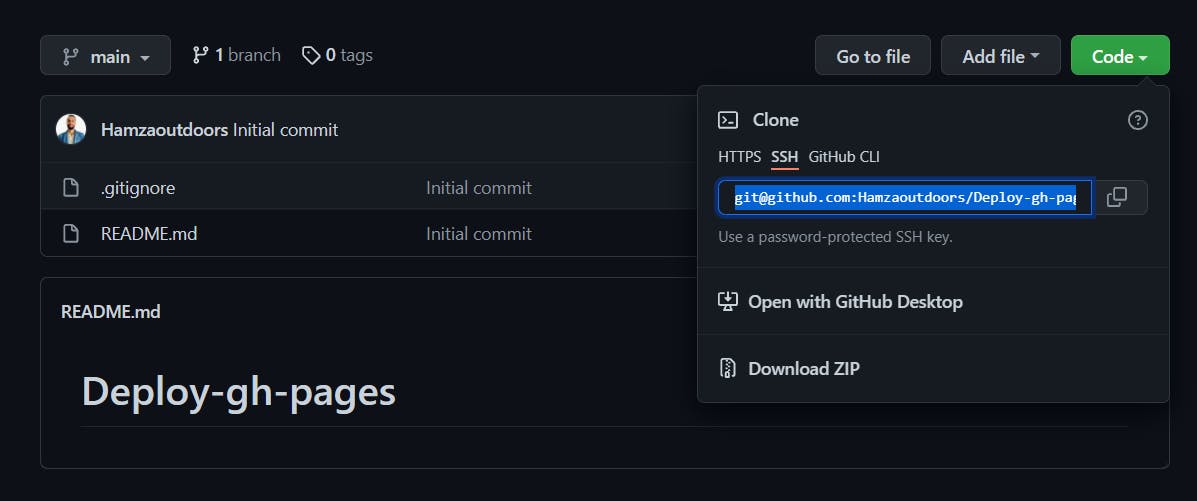Image resolution: width=1197 pixels, height=501 pixels.
Task: Open the .gitignore file link
Action: (x=138, y=188)
